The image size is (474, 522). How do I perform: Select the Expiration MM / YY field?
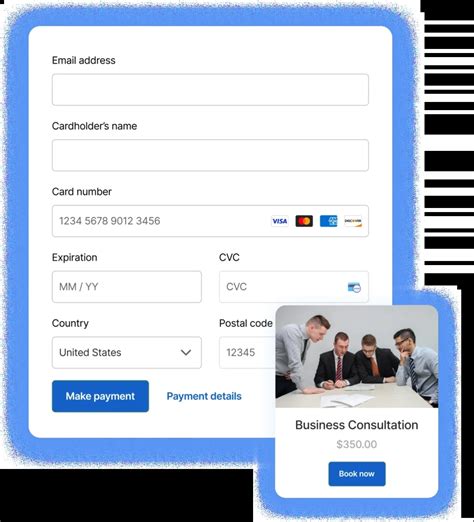[x=127, y=287]
